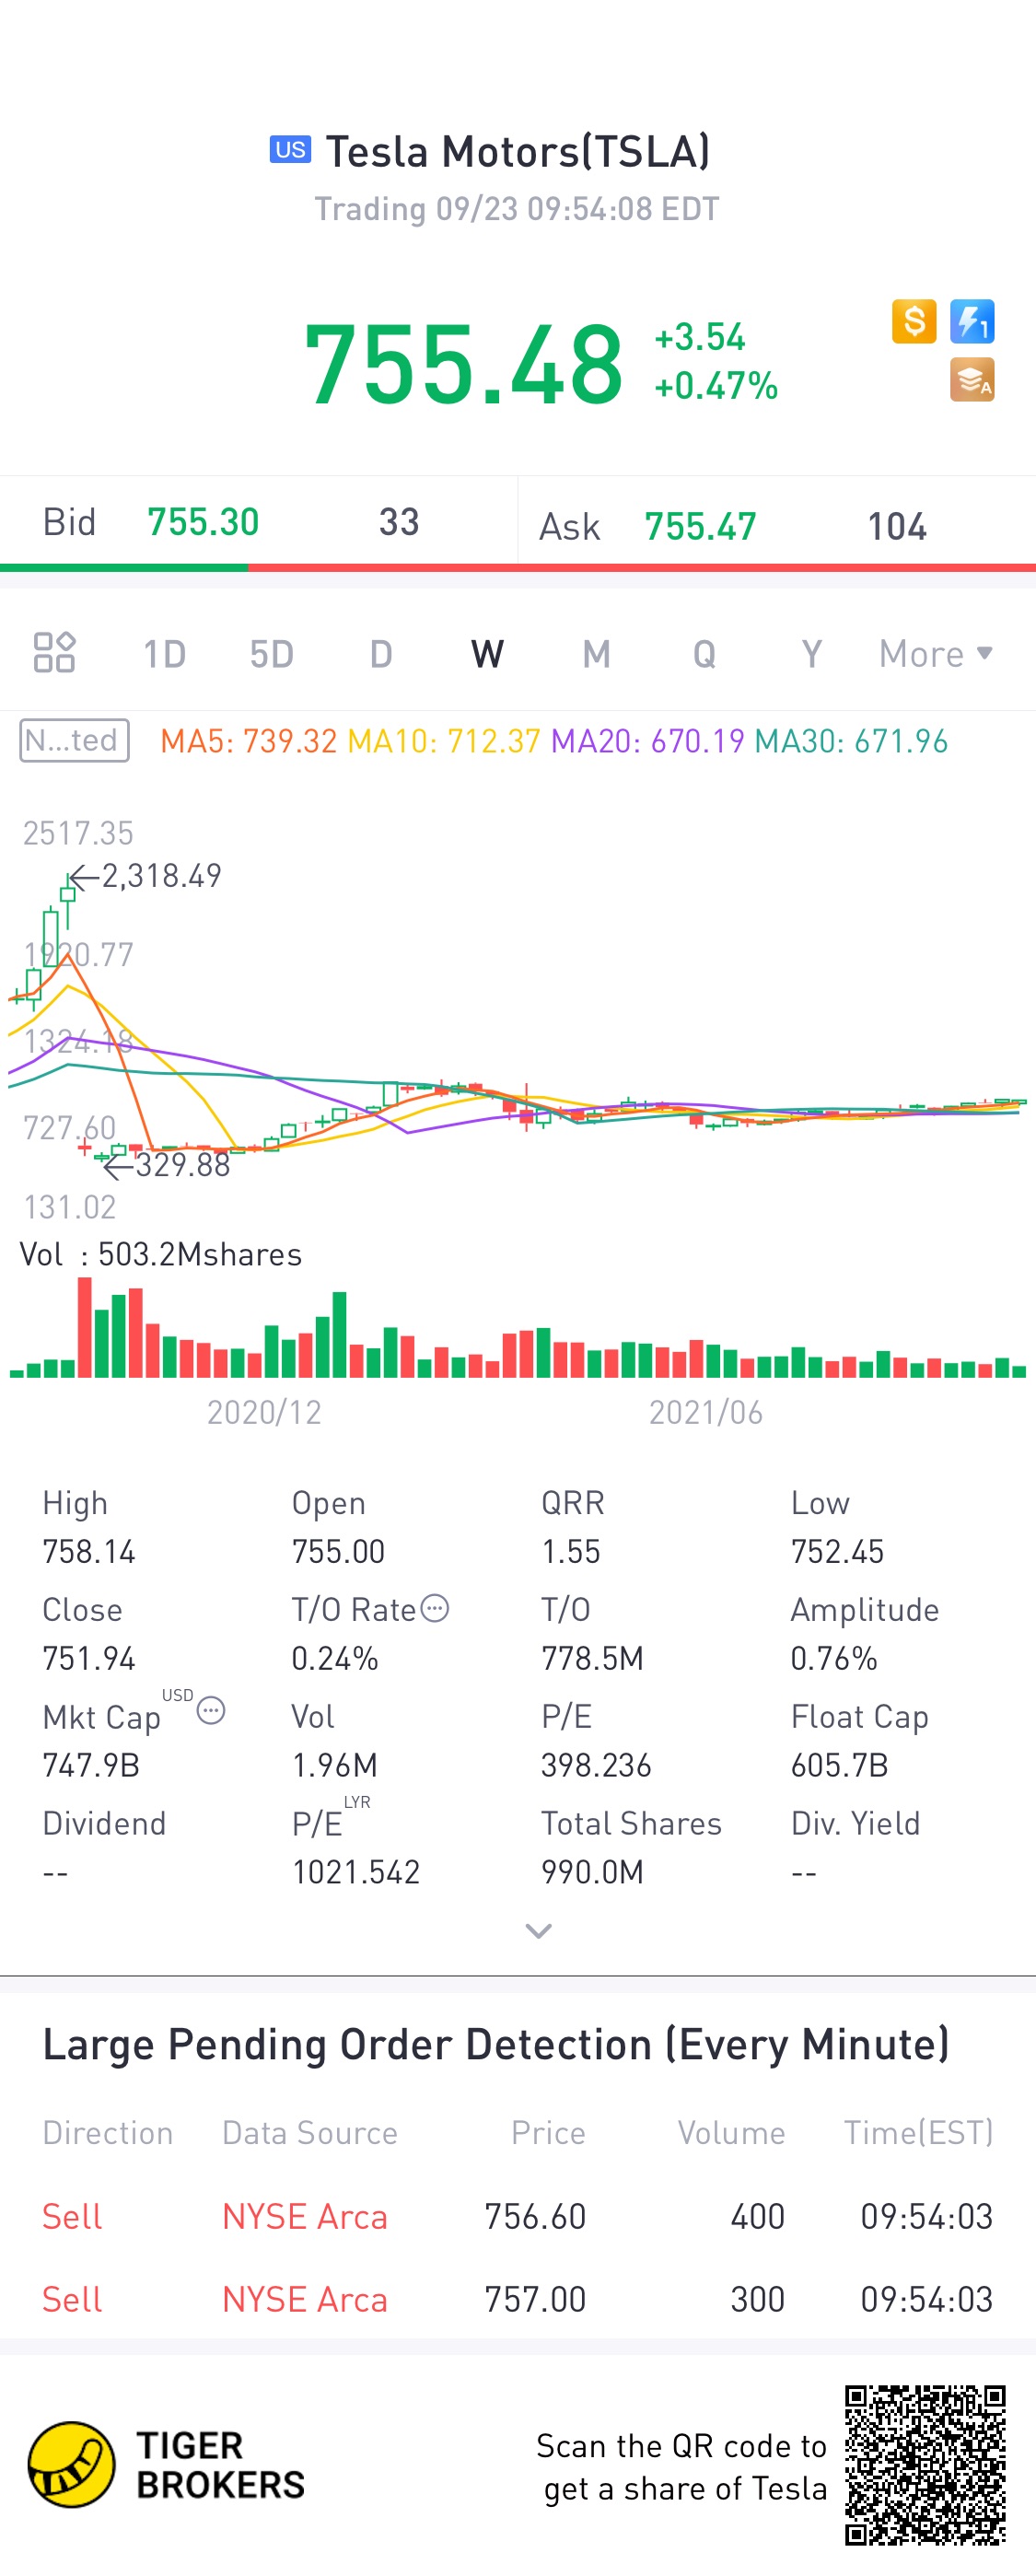
Task: Switch to the M monthly chart tab
Action: (x=597, y=654)
